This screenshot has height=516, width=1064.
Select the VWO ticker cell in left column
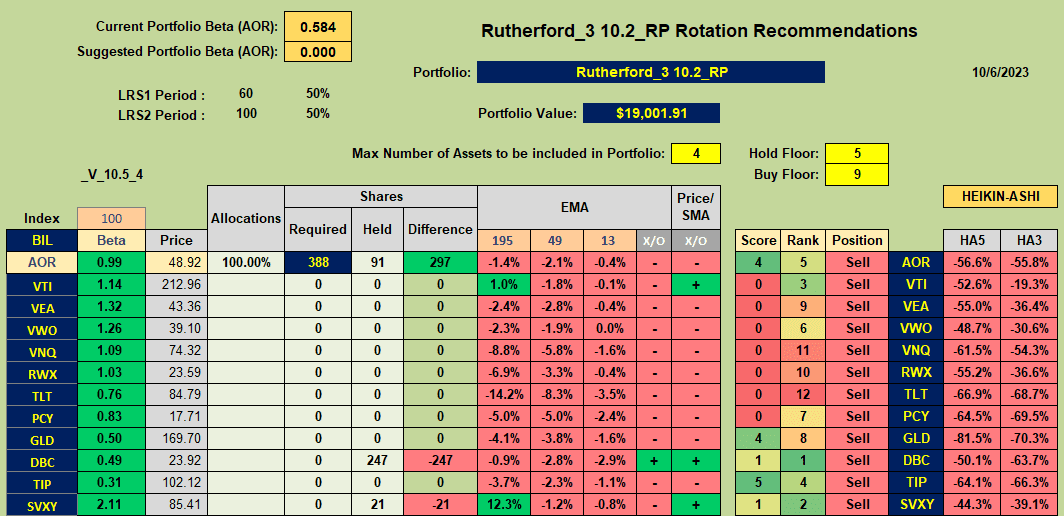pyautogui.click(x=42, y=329)
